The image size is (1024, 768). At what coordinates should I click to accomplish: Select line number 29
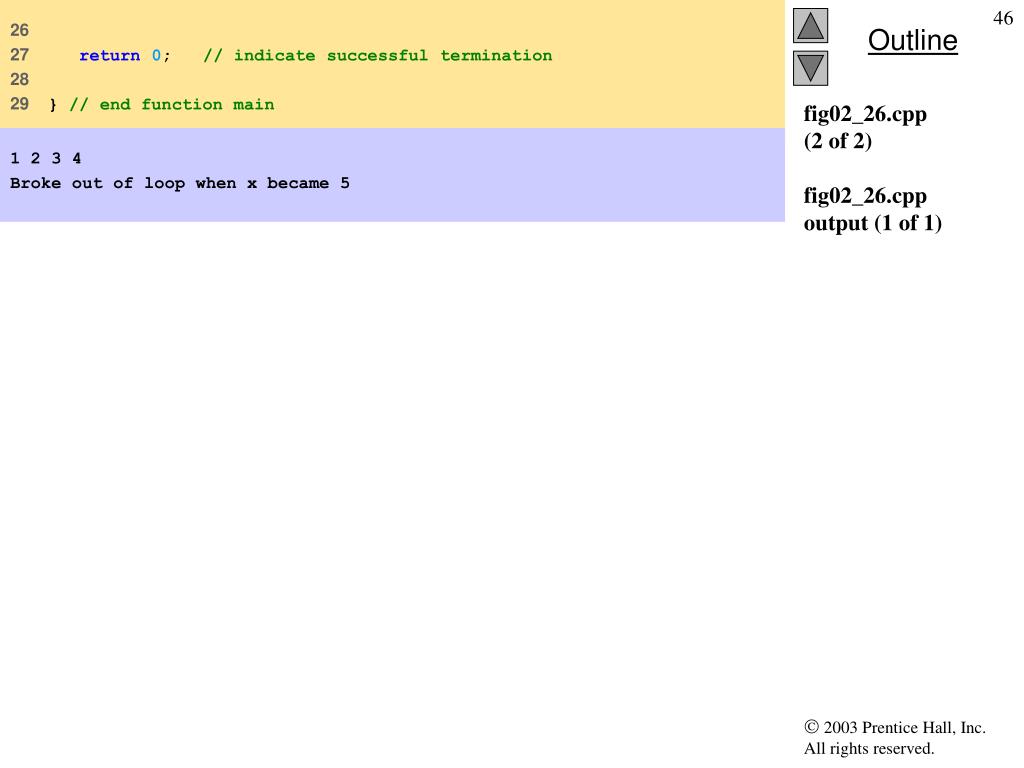pos(20,104)
